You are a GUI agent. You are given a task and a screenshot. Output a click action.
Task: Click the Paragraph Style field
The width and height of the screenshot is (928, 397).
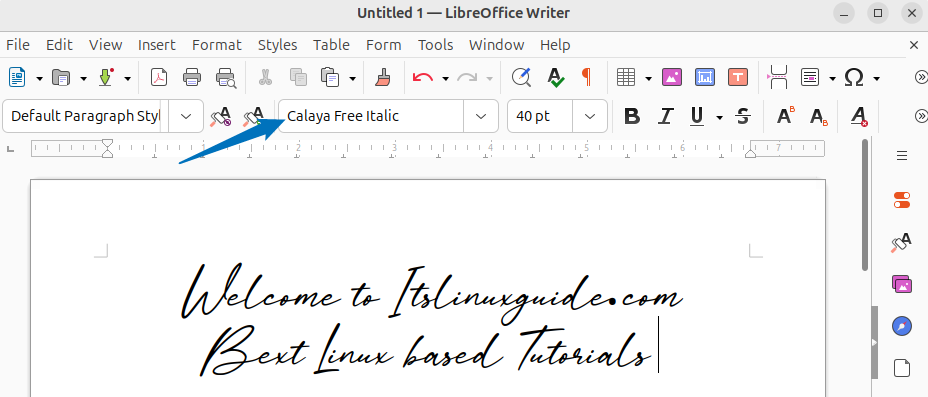[x=86, y=116]
